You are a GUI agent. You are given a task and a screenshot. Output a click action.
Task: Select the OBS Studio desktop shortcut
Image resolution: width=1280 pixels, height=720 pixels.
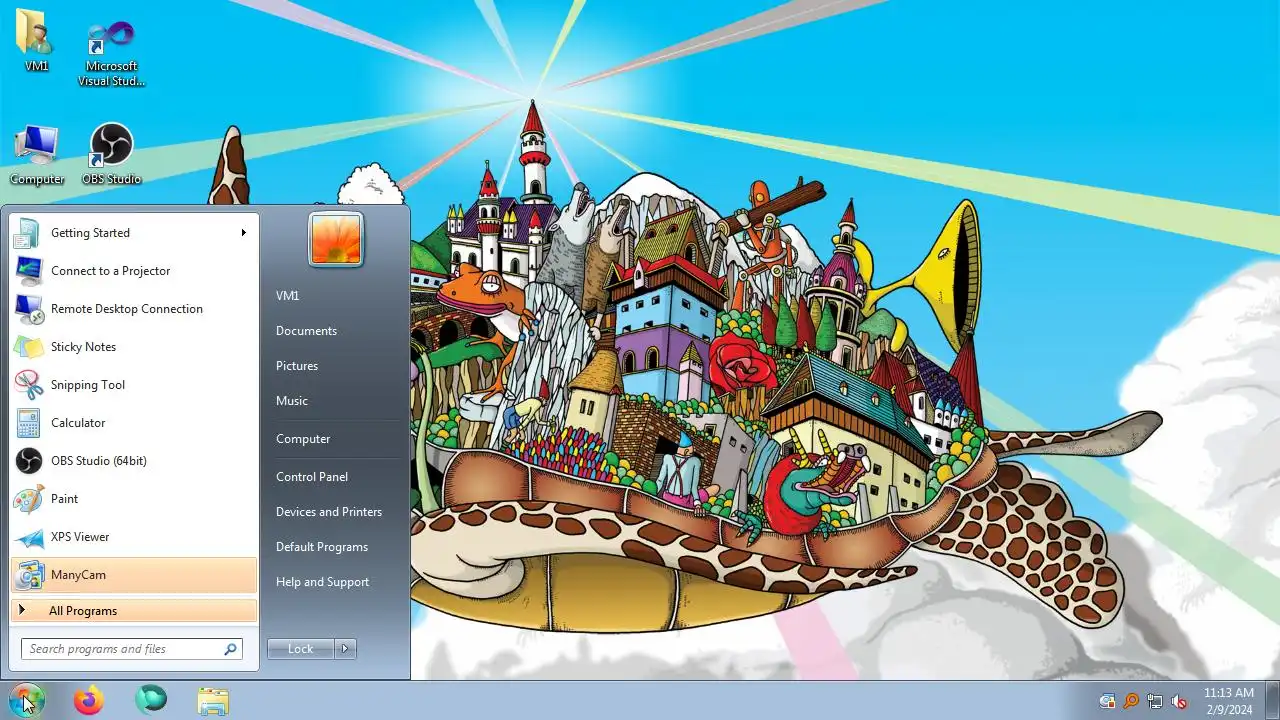pos(111,155)
